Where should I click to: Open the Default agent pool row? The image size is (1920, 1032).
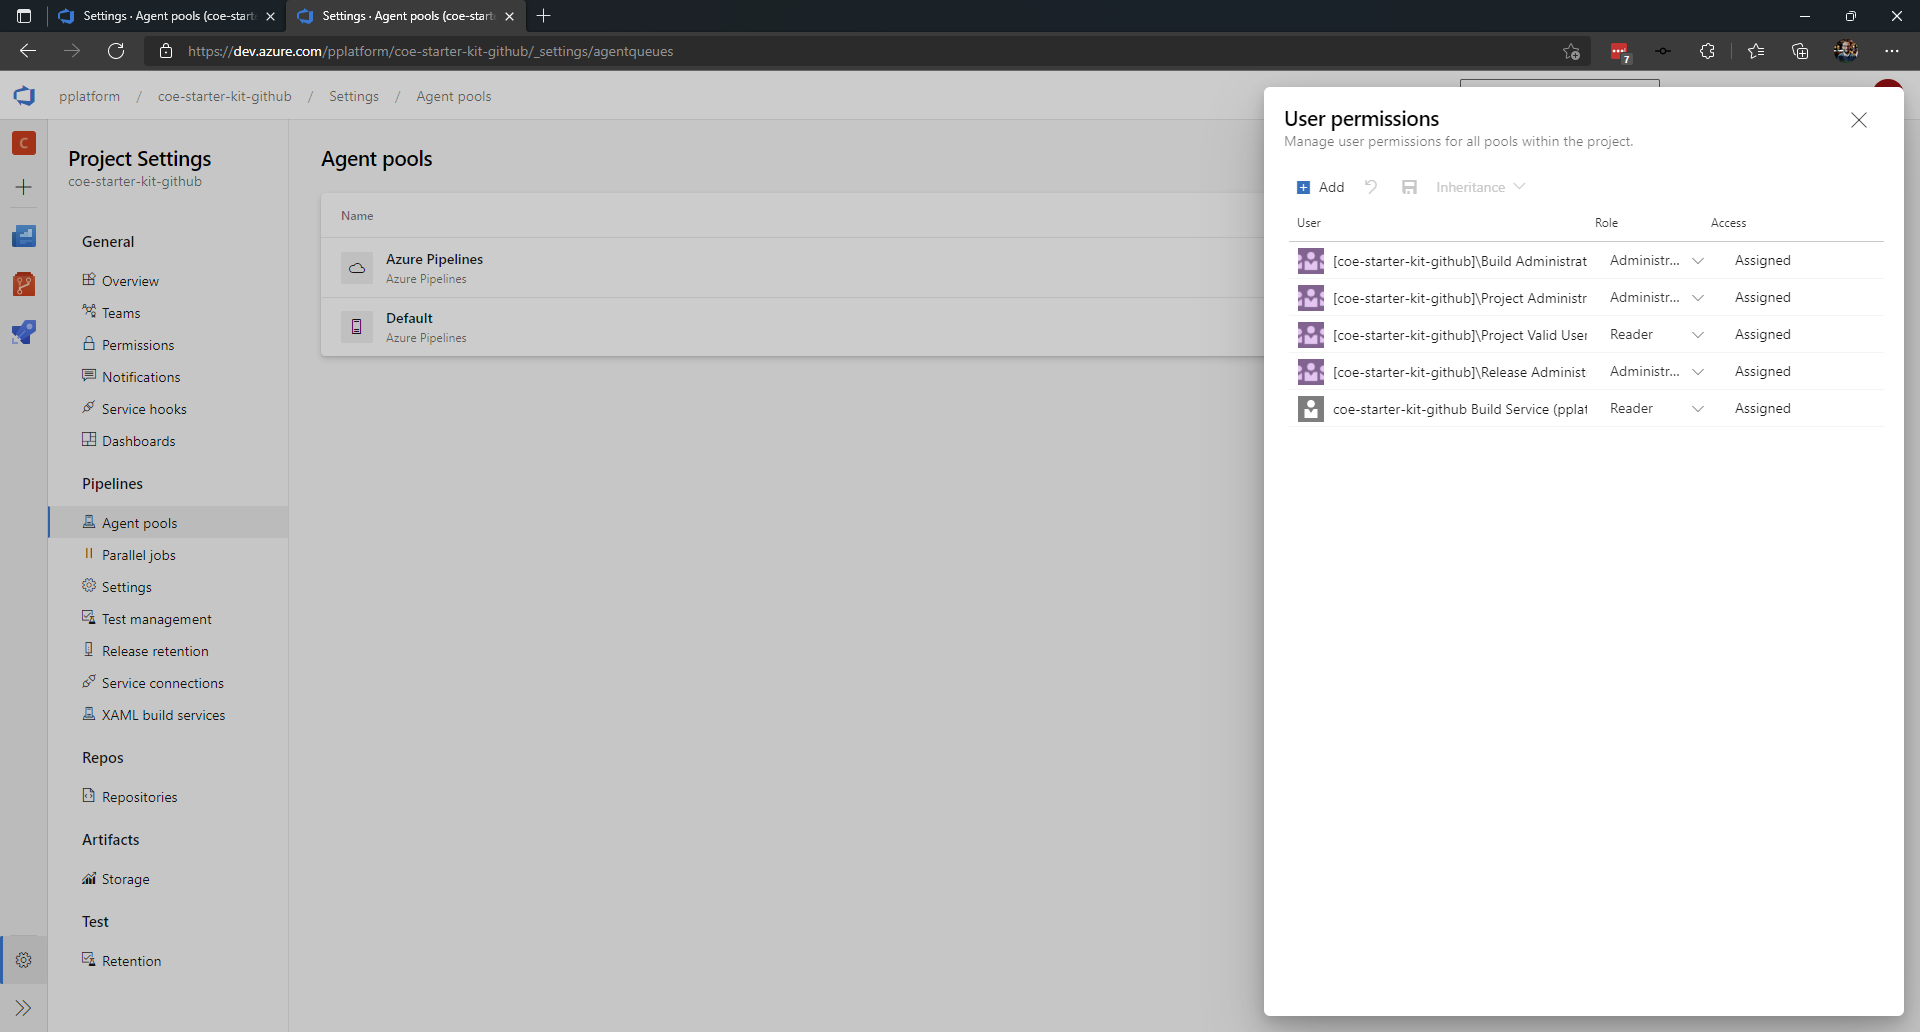792,327
